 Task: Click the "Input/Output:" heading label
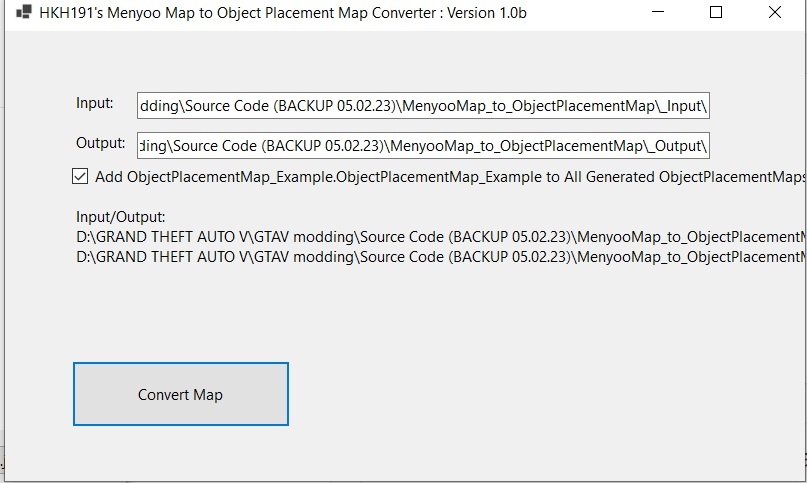click(121, 217)
